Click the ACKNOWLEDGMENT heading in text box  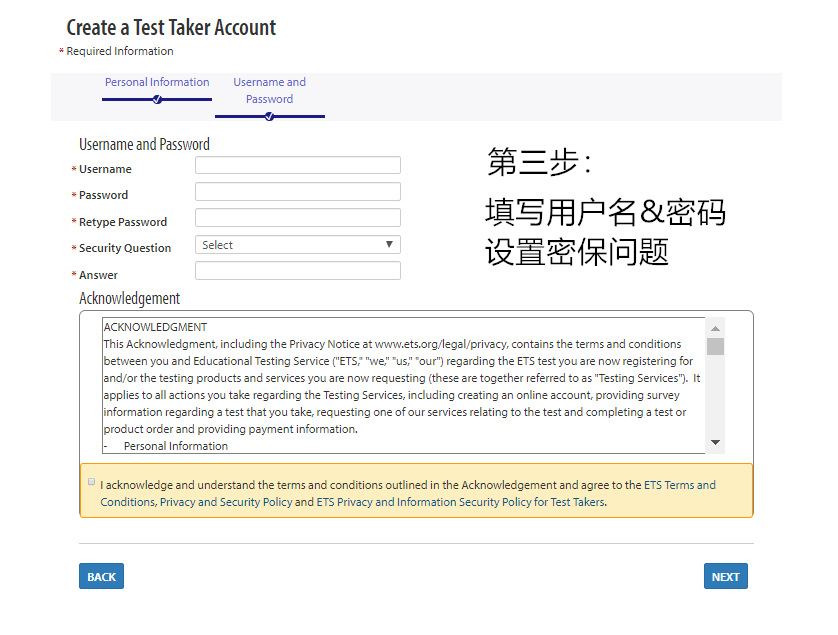156,327
